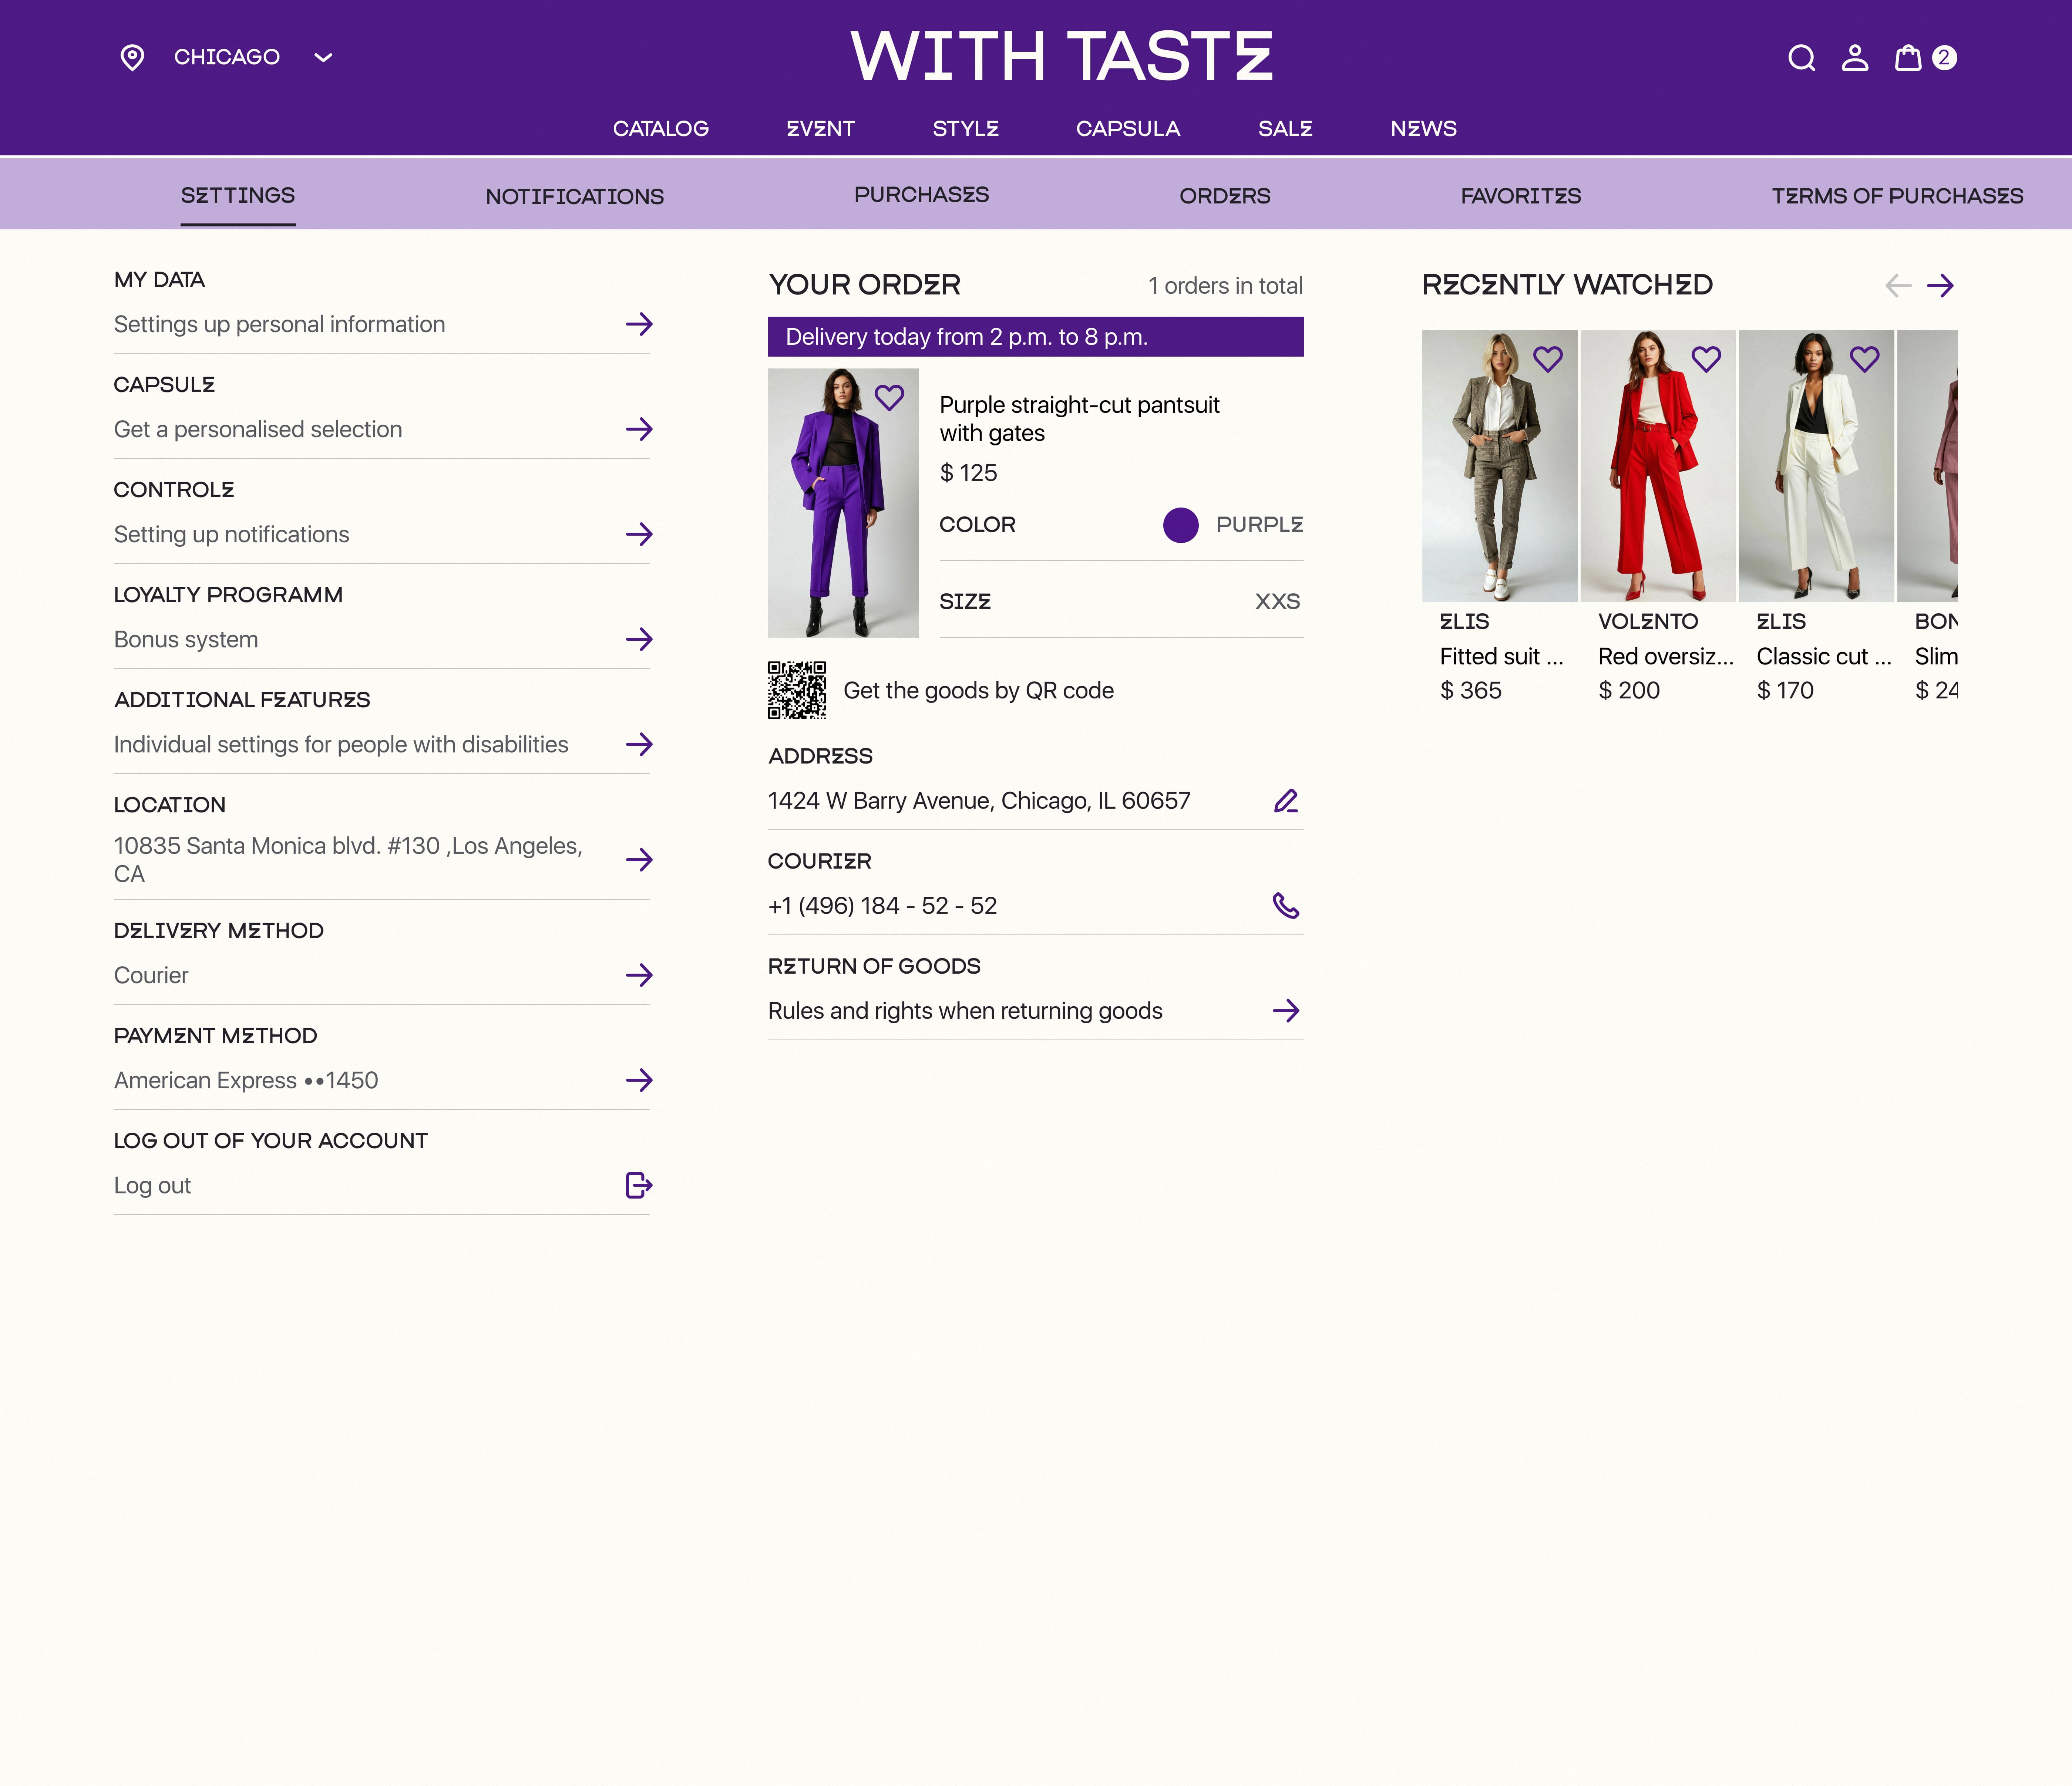Image resolution: width=2072 pixels, height=1786 pixels.
Task: Click the Log out icon
Action: point(639,1185)
